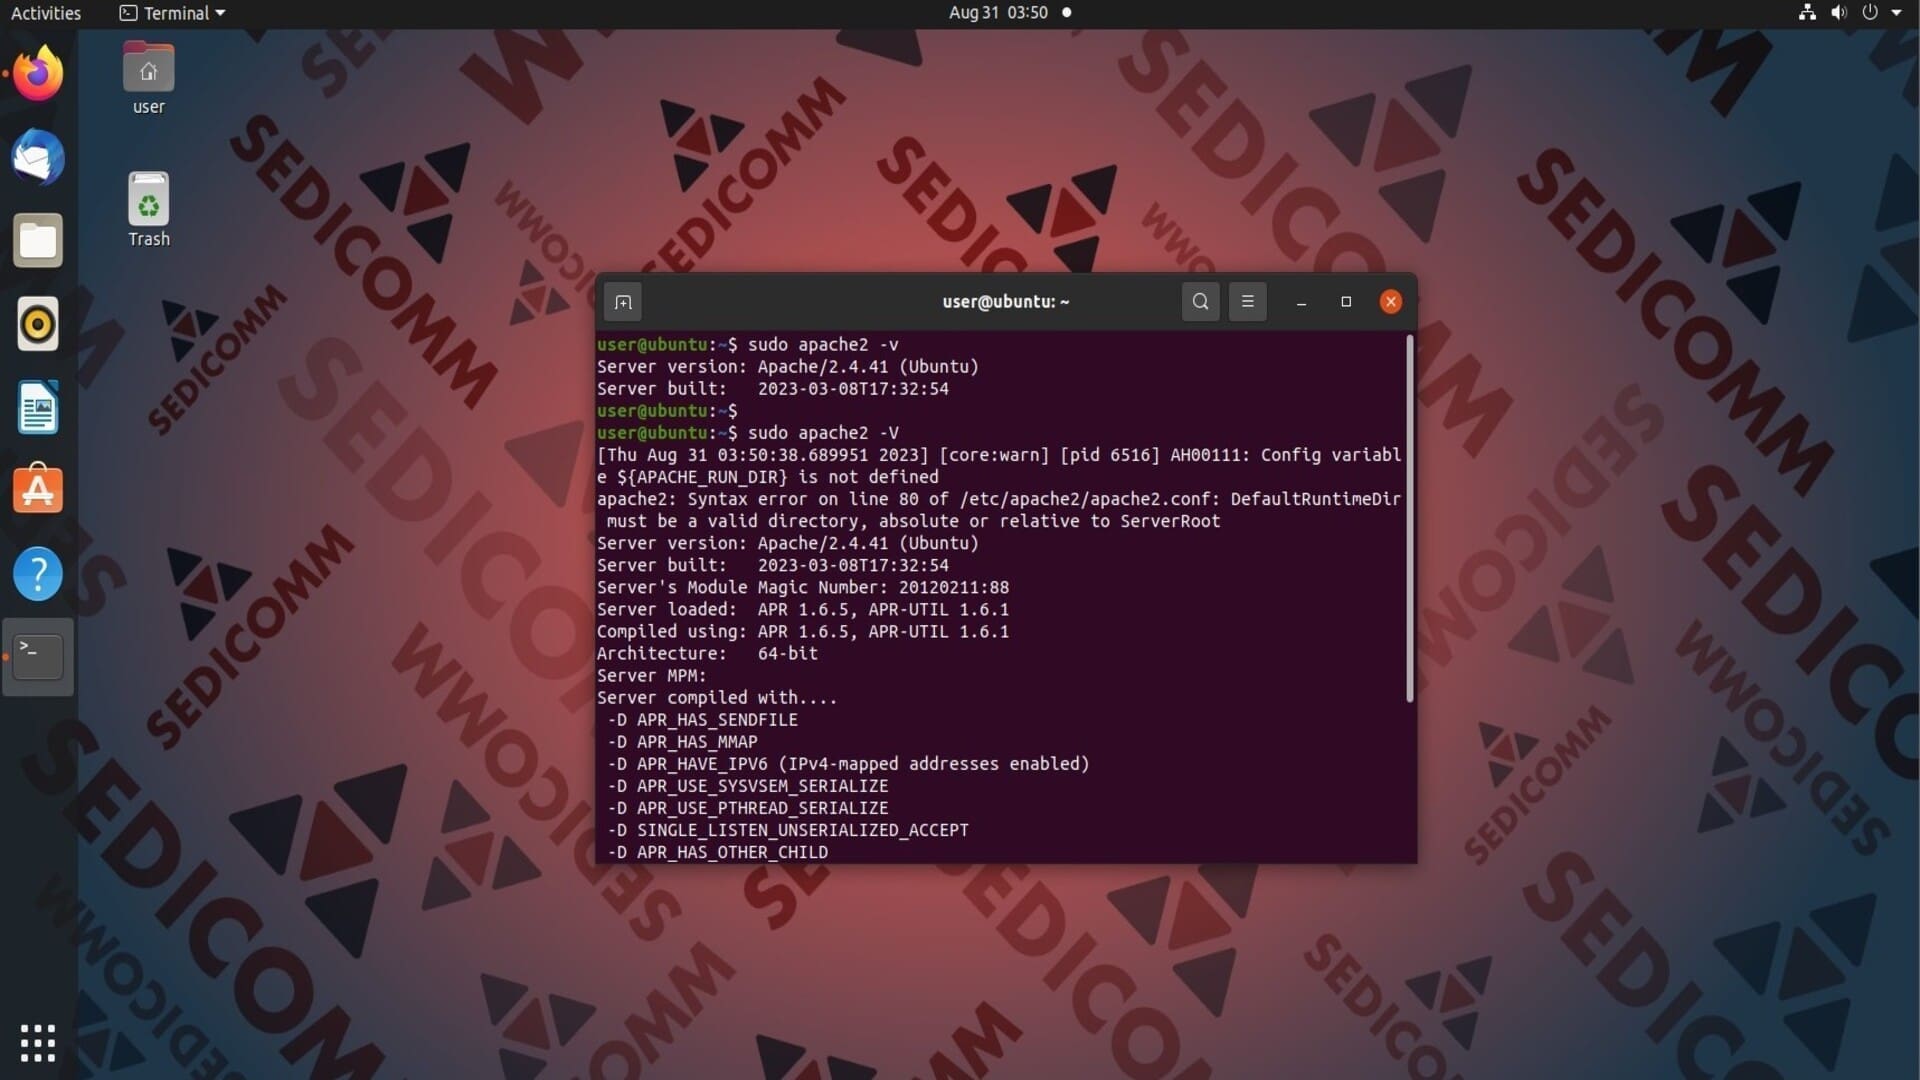The height and width of the screenshot is (1080, 1920).
Task: Click the '-D APR_USE_SYSVSEM_SERIALIZE' line
Action: pyautogui.click(x=747, y=785)
